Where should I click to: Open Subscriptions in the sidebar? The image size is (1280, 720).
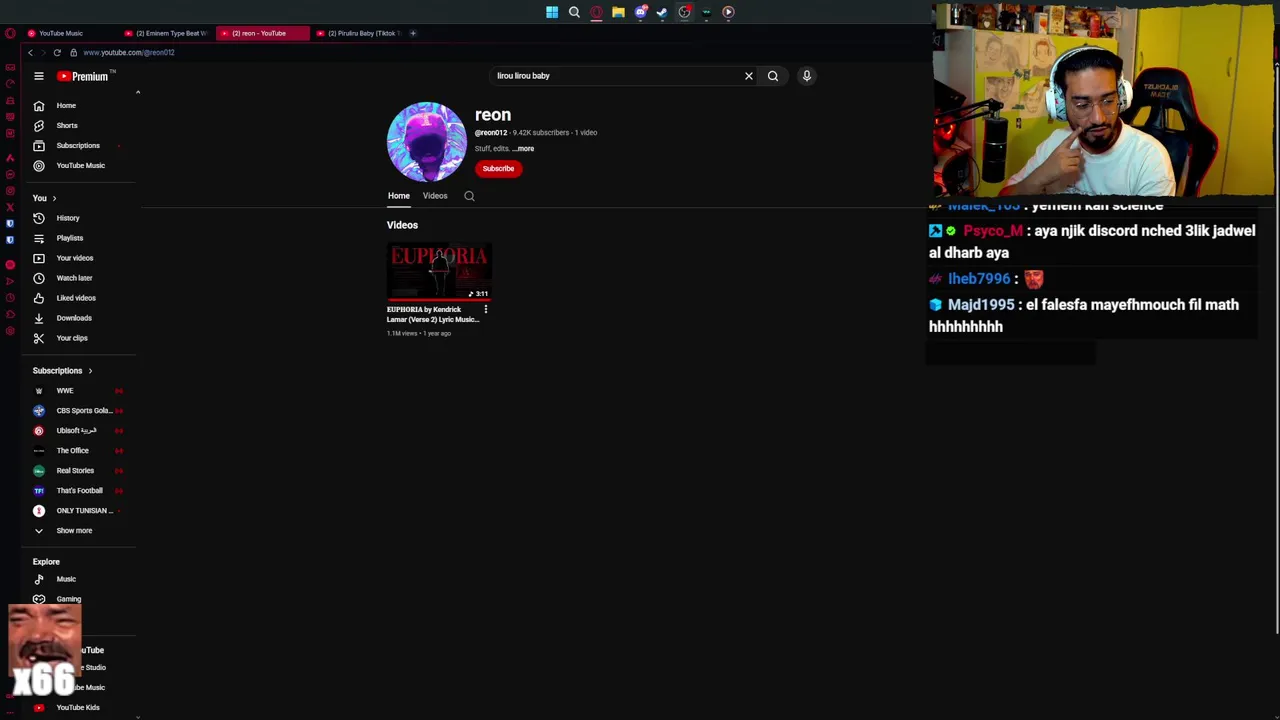pos(77,145)
